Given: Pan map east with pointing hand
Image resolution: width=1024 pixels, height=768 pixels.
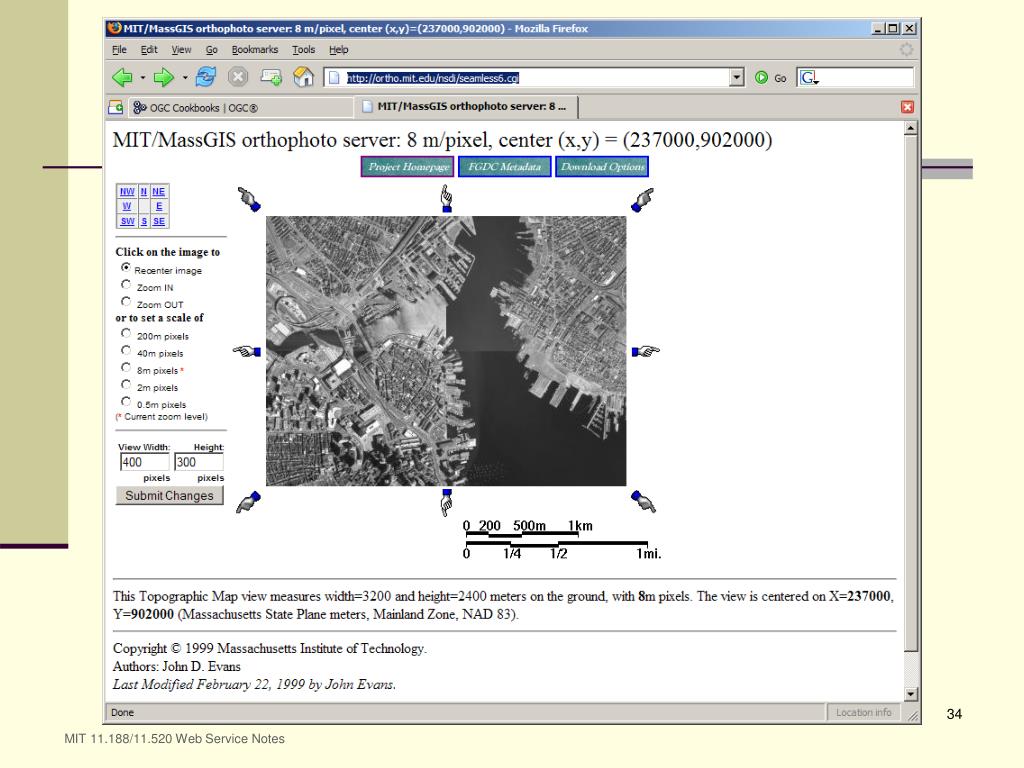Looking at the screenshot, I should point(646,351).
